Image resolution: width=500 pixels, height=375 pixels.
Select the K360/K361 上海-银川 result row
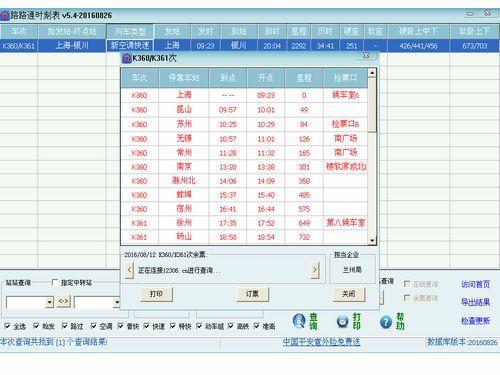coord(249,46)
